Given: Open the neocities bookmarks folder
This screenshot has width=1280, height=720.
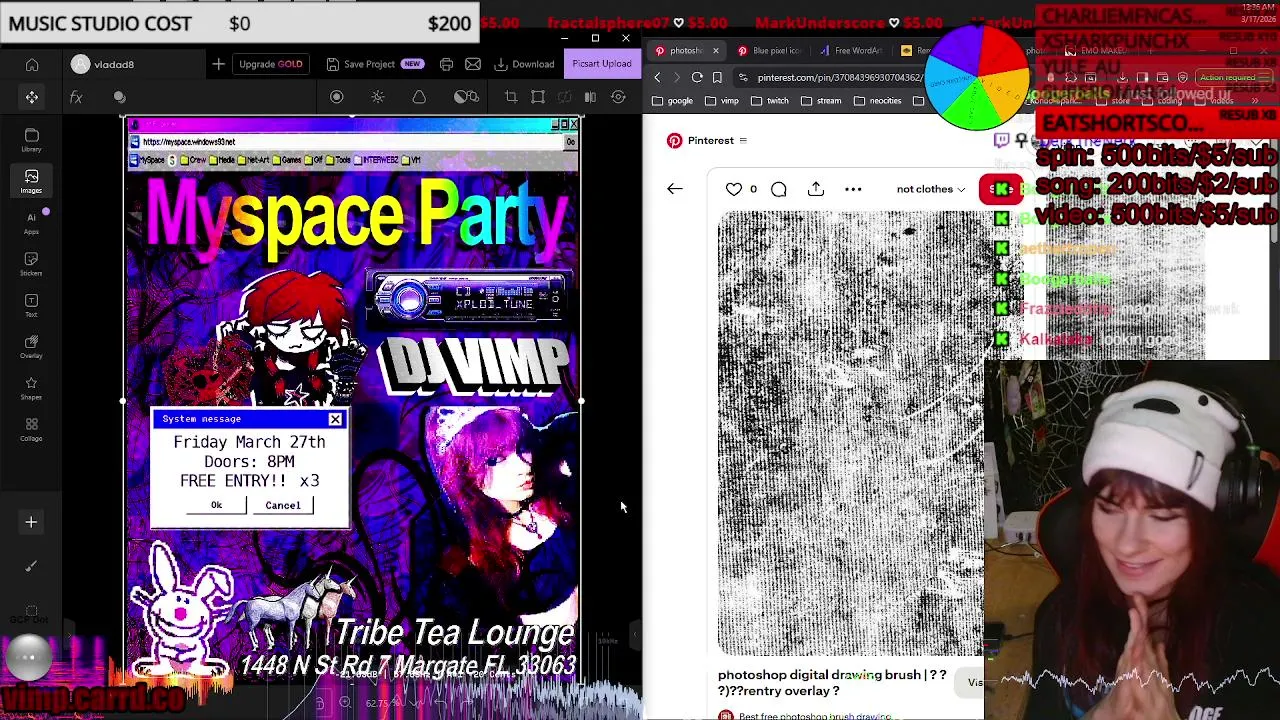Looking at the screenshot, I should (x=877, y=101).
